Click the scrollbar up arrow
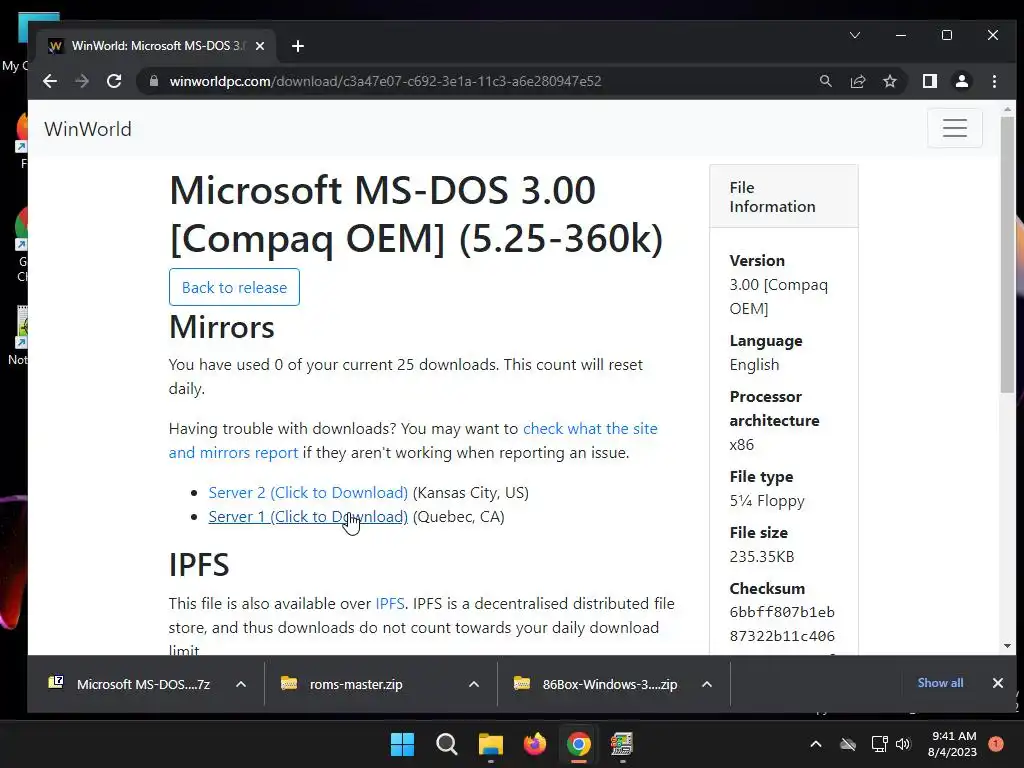1024x768 pixels. [x=1007, y=110]
